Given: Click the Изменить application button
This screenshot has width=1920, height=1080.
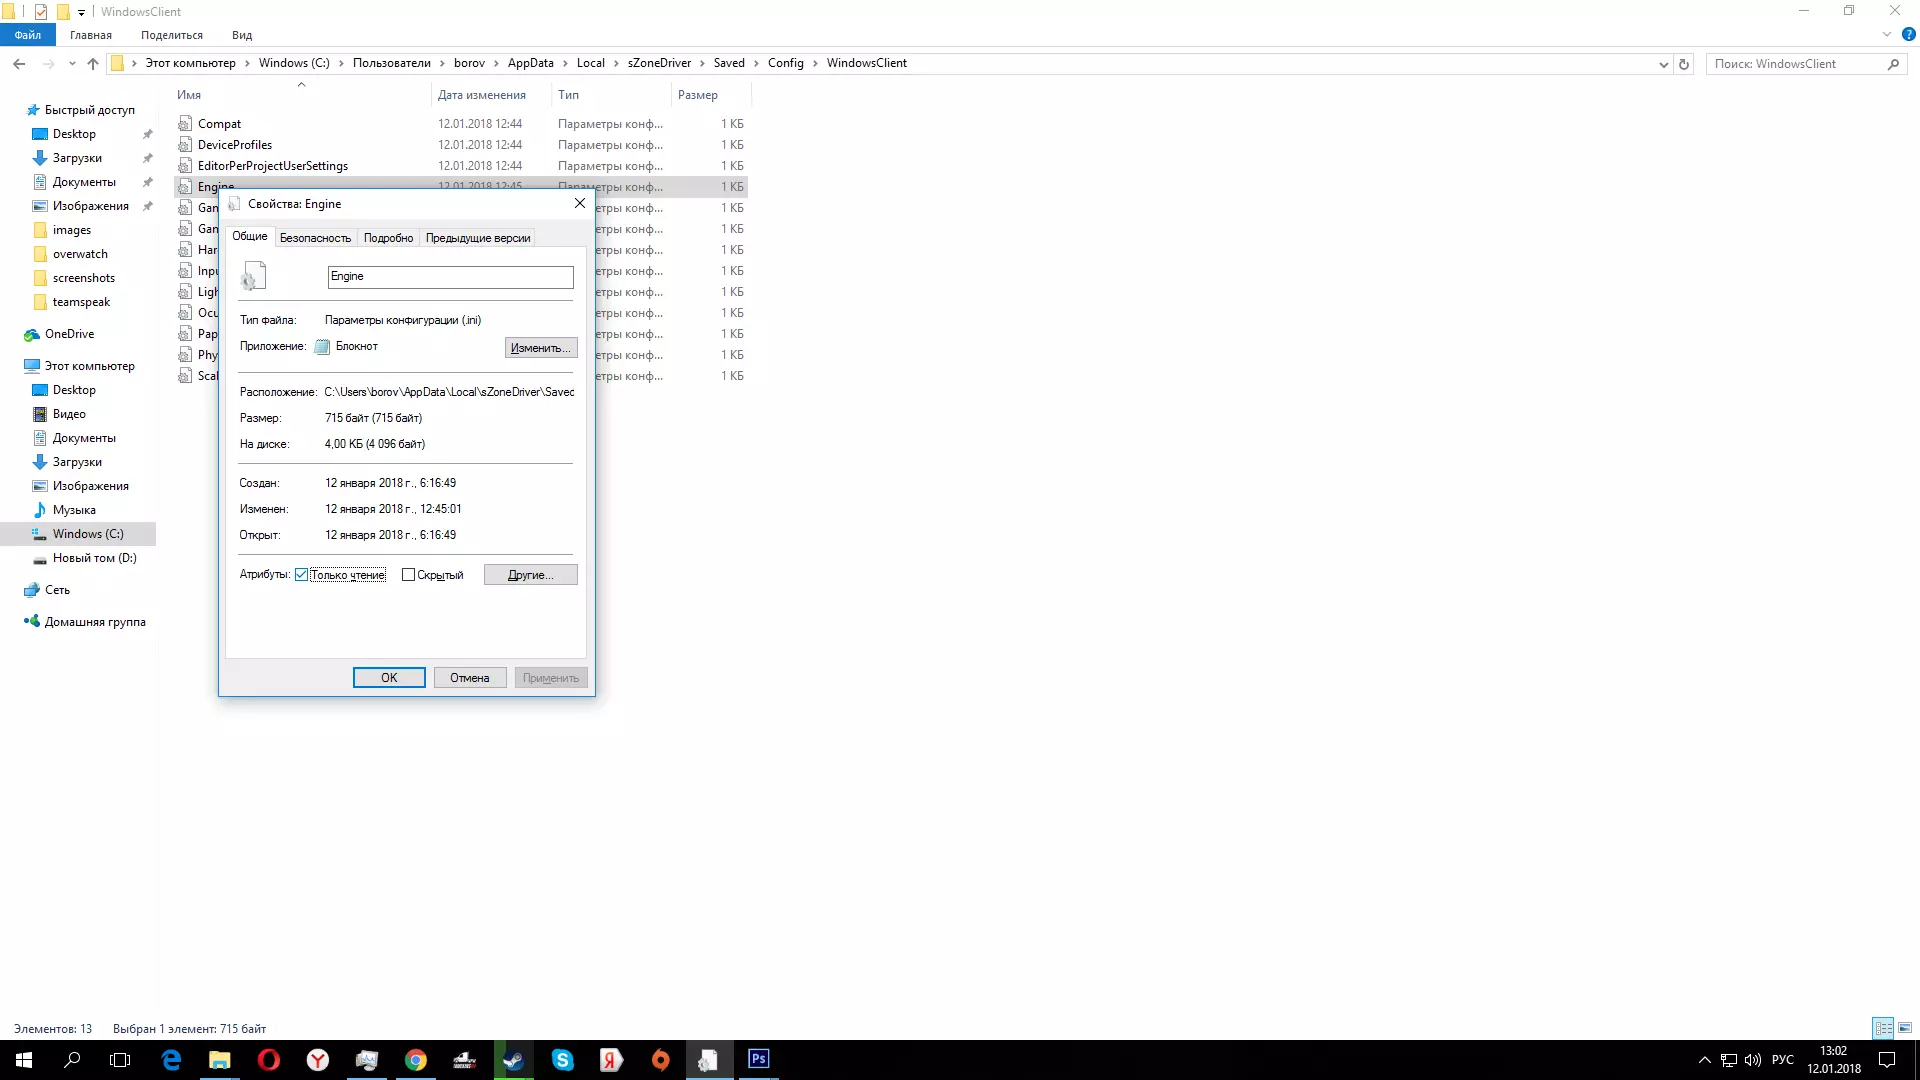Looking at the screenshot, I should coord(540,348).
